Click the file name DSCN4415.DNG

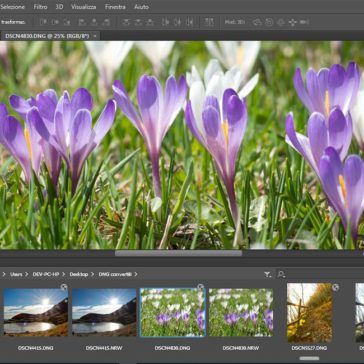tap(36, 348)
